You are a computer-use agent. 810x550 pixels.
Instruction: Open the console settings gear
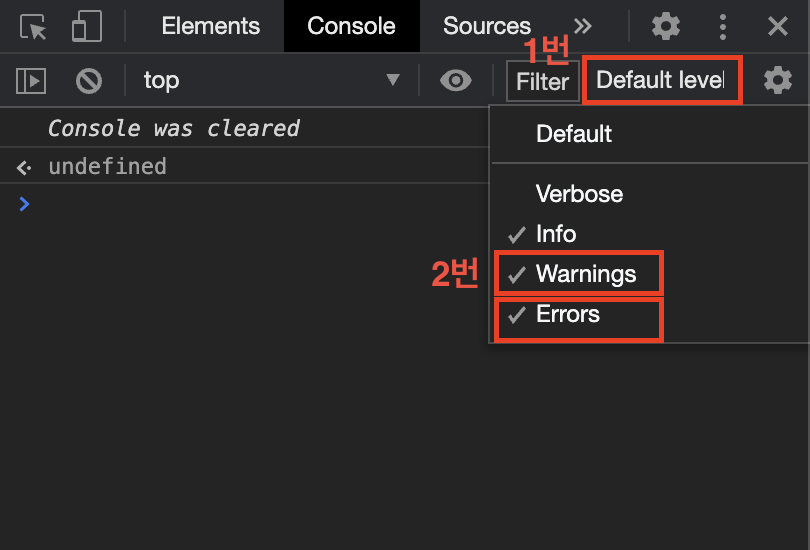click(778, 81)
